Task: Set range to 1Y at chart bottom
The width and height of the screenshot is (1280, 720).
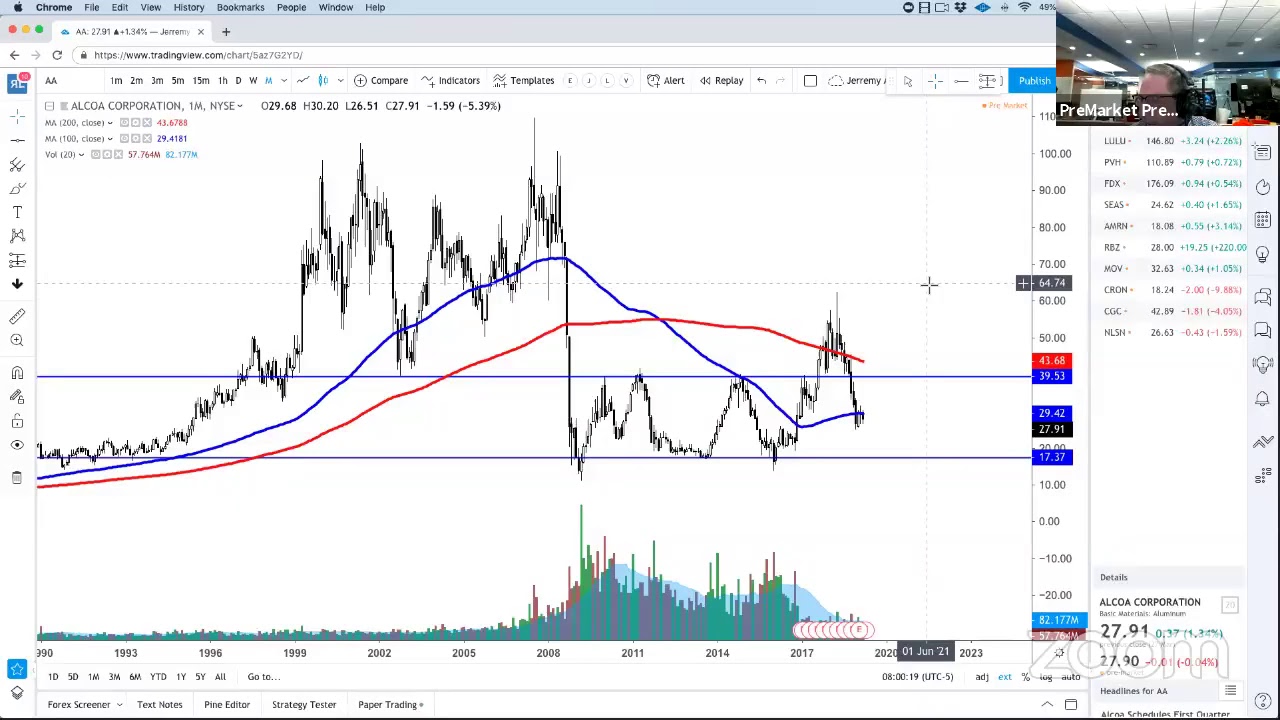Action: tap(181, 677)
